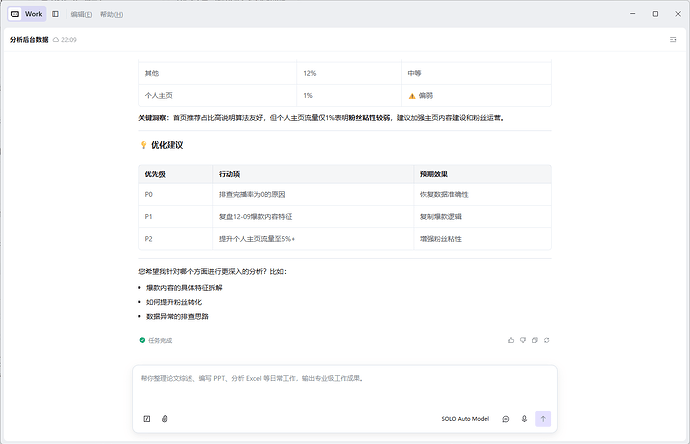Click the 优化建议 section heading
The height and width of the screenshot is (444, 690).
(167, 145)
